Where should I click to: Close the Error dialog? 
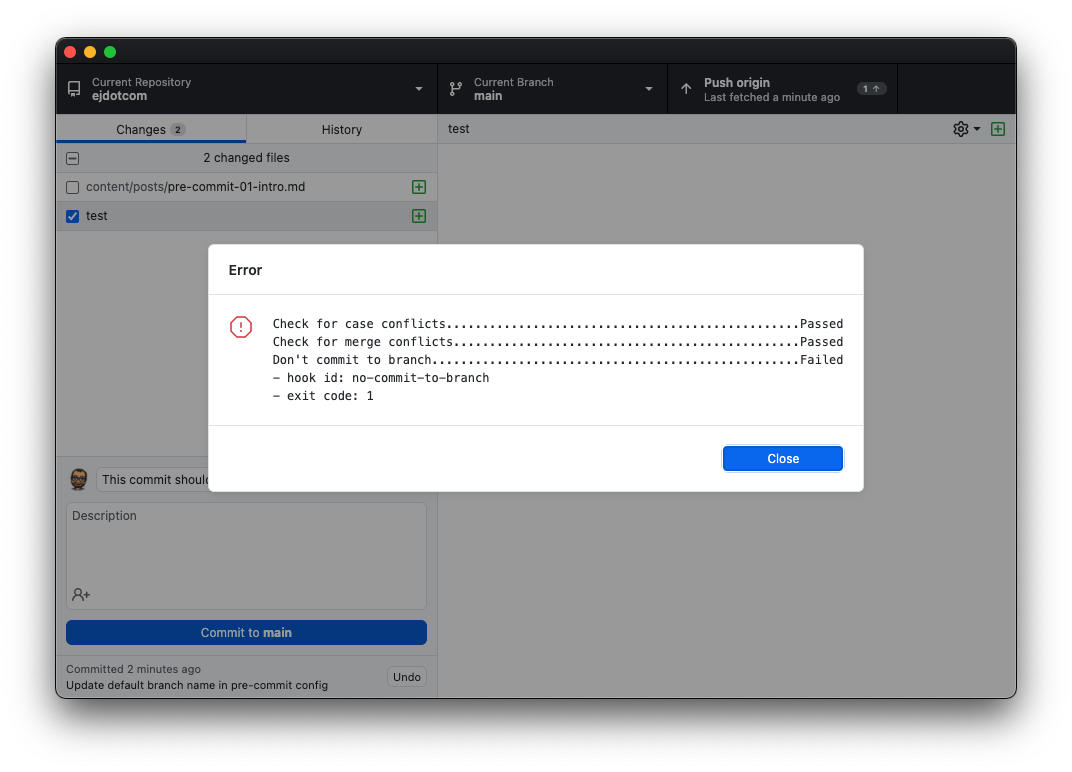782,458
